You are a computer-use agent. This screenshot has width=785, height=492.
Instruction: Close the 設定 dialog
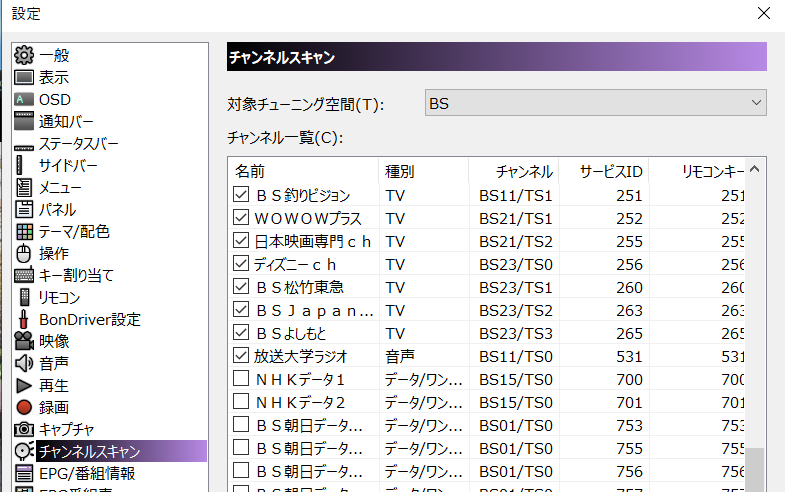(764, 13)
